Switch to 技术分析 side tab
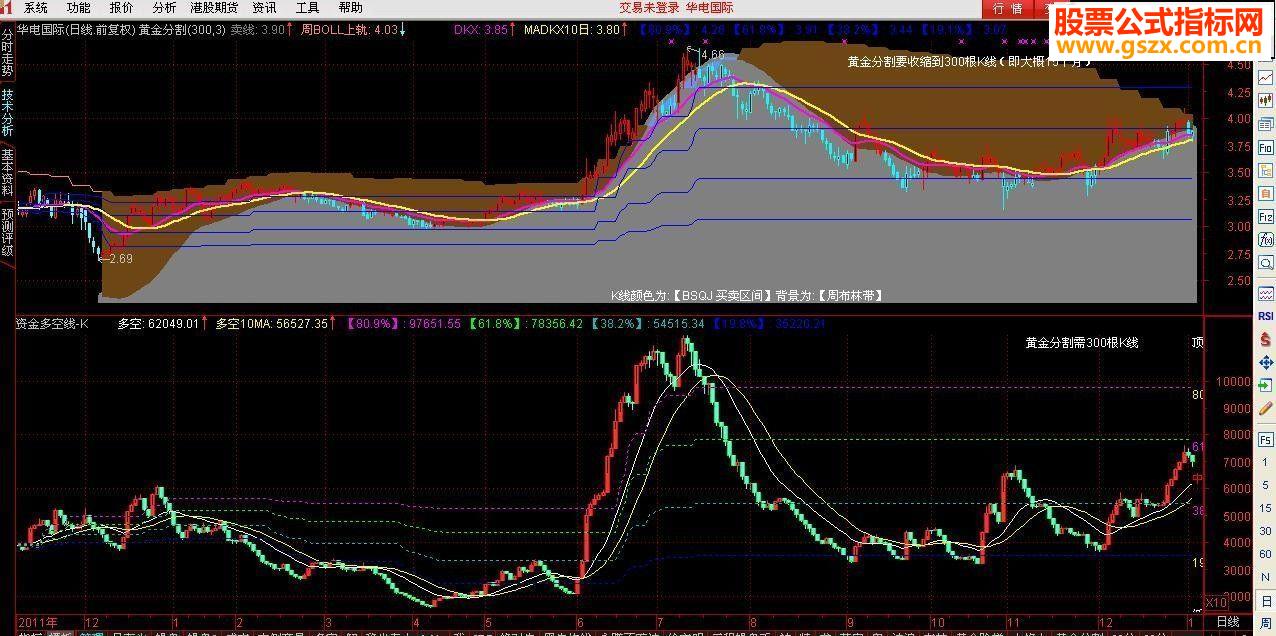 coord(7,113)
